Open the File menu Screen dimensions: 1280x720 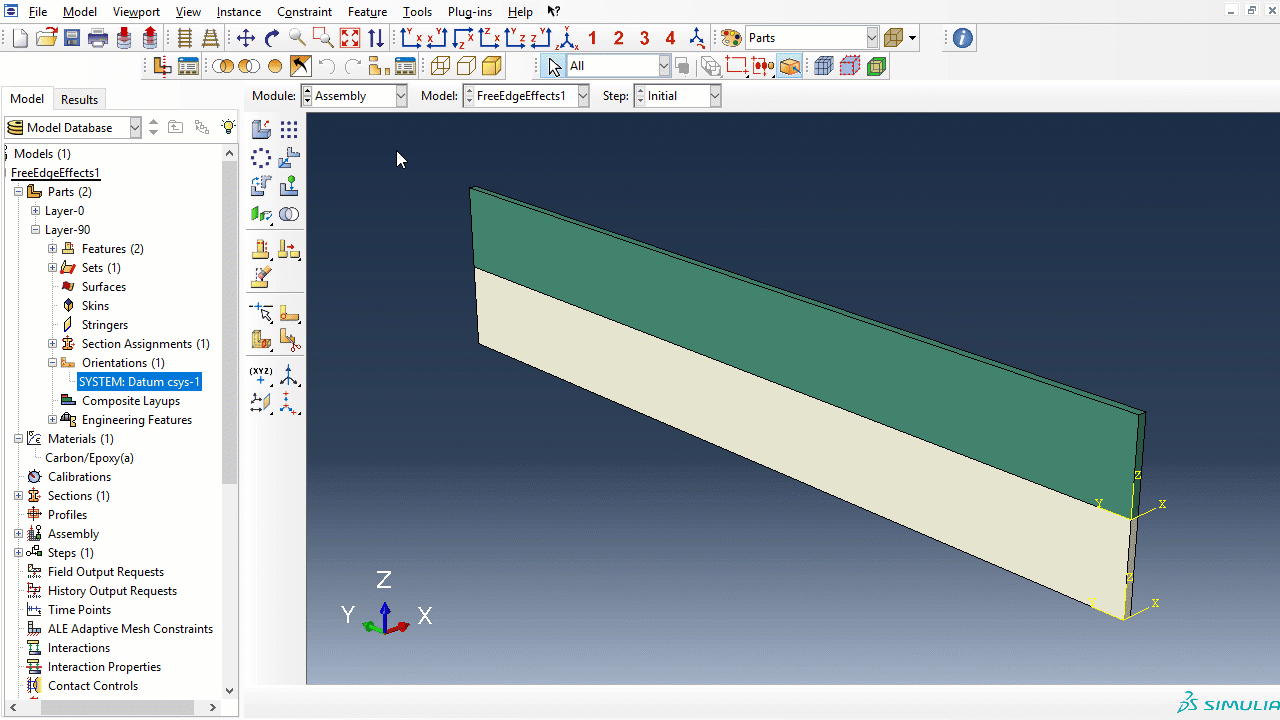click(x=38, y=12)
